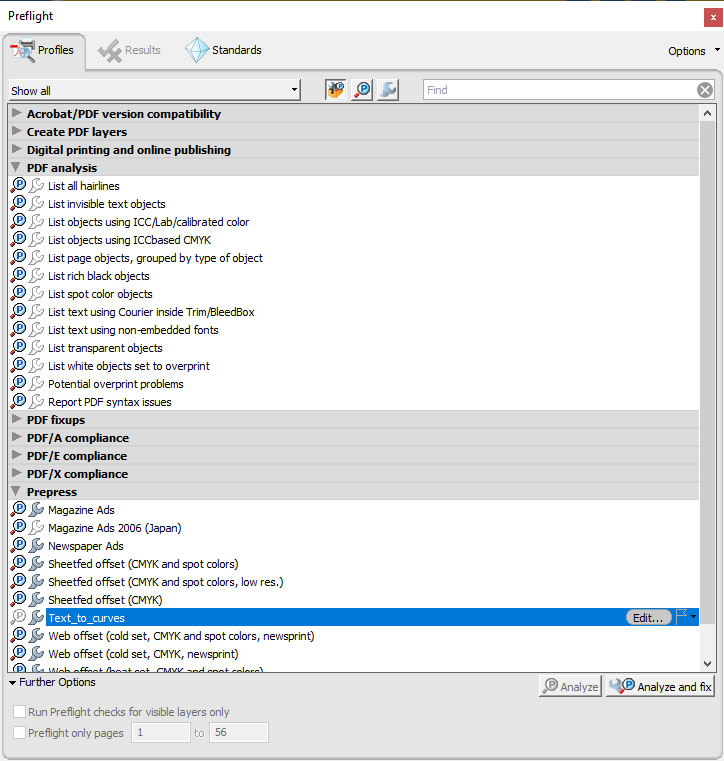Click magnifier icon beside List all hairlines

(18, 185)
